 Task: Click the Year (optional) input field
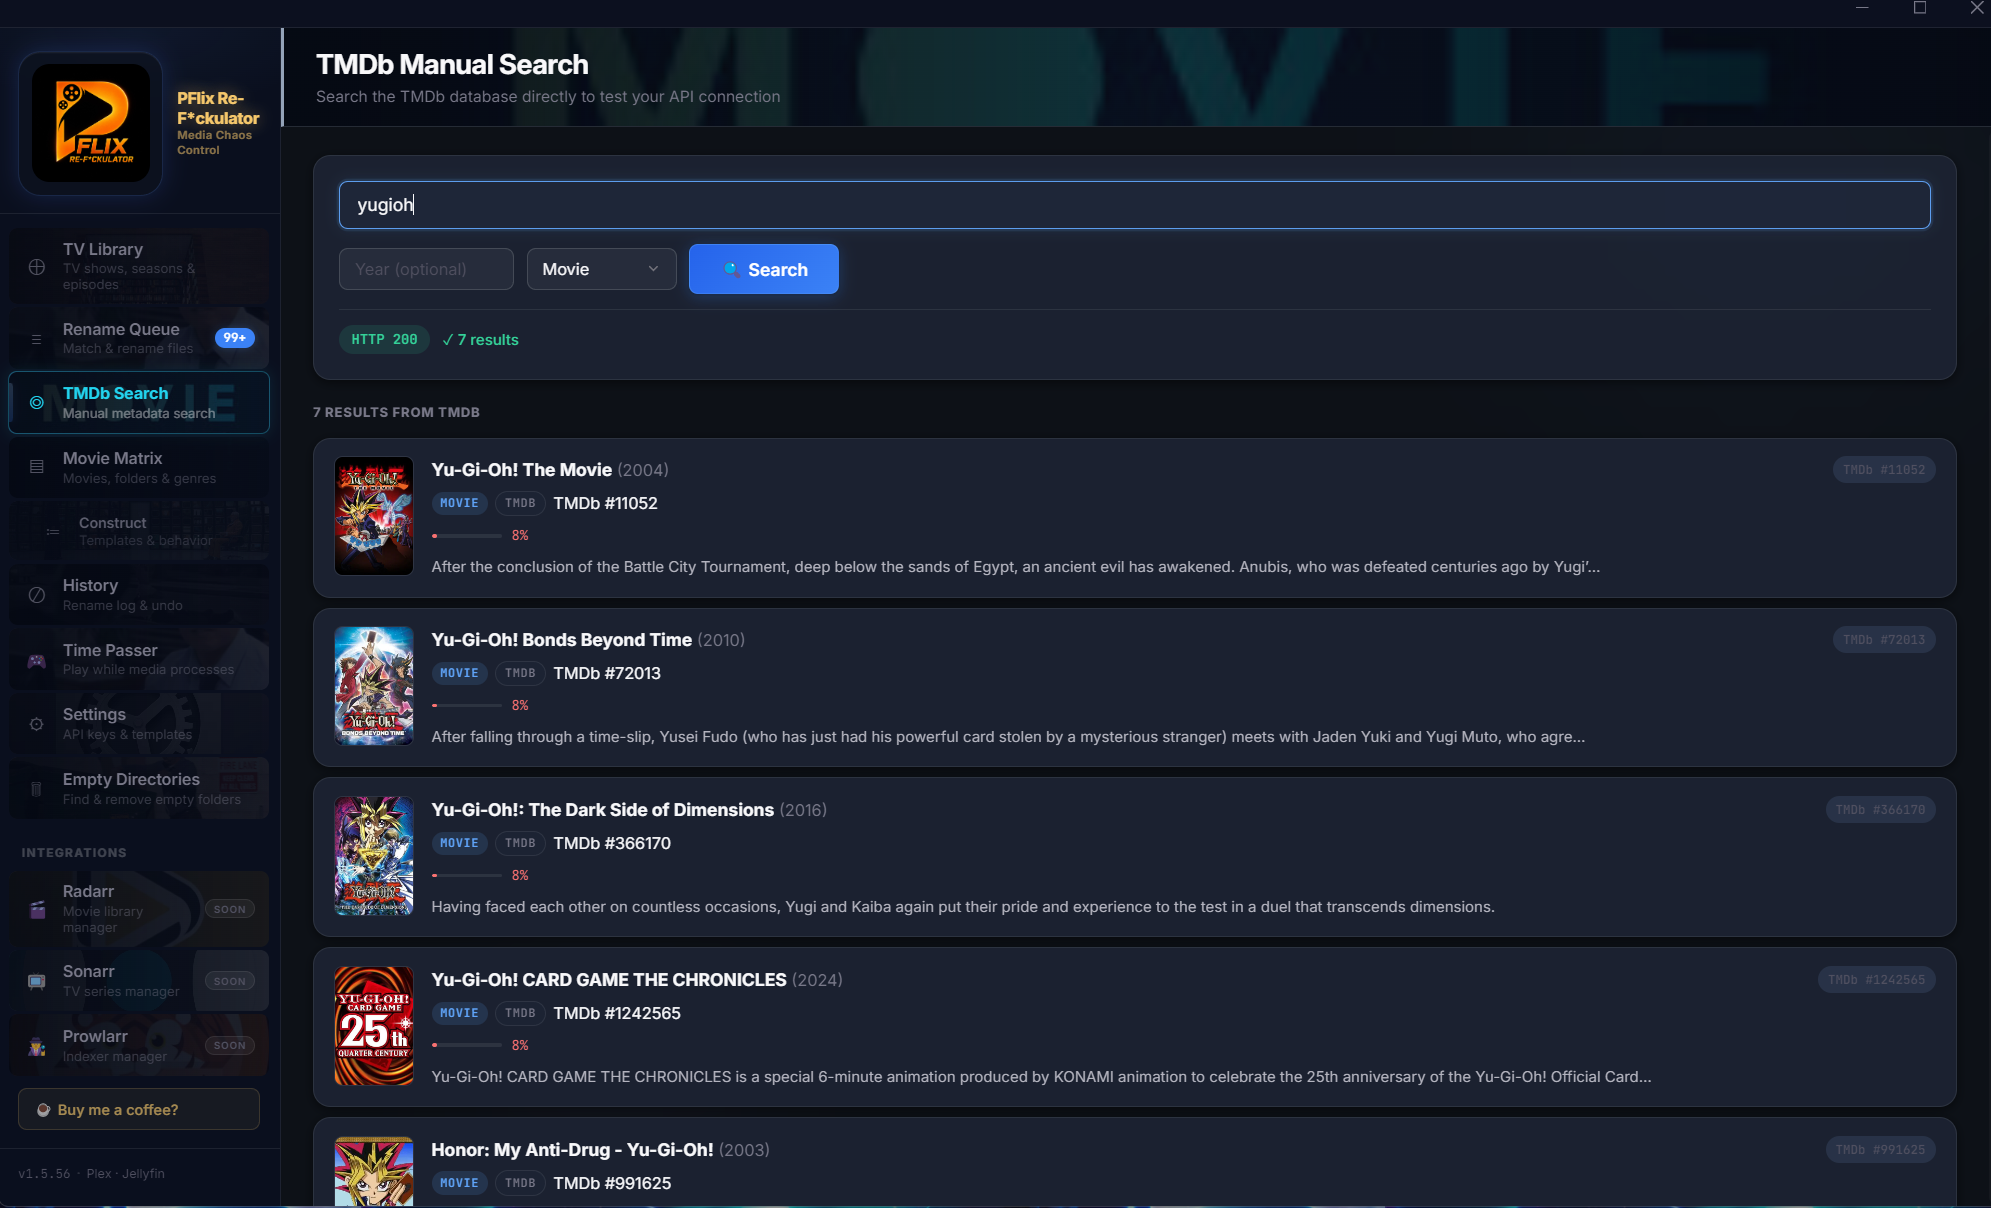click(426, 269)
